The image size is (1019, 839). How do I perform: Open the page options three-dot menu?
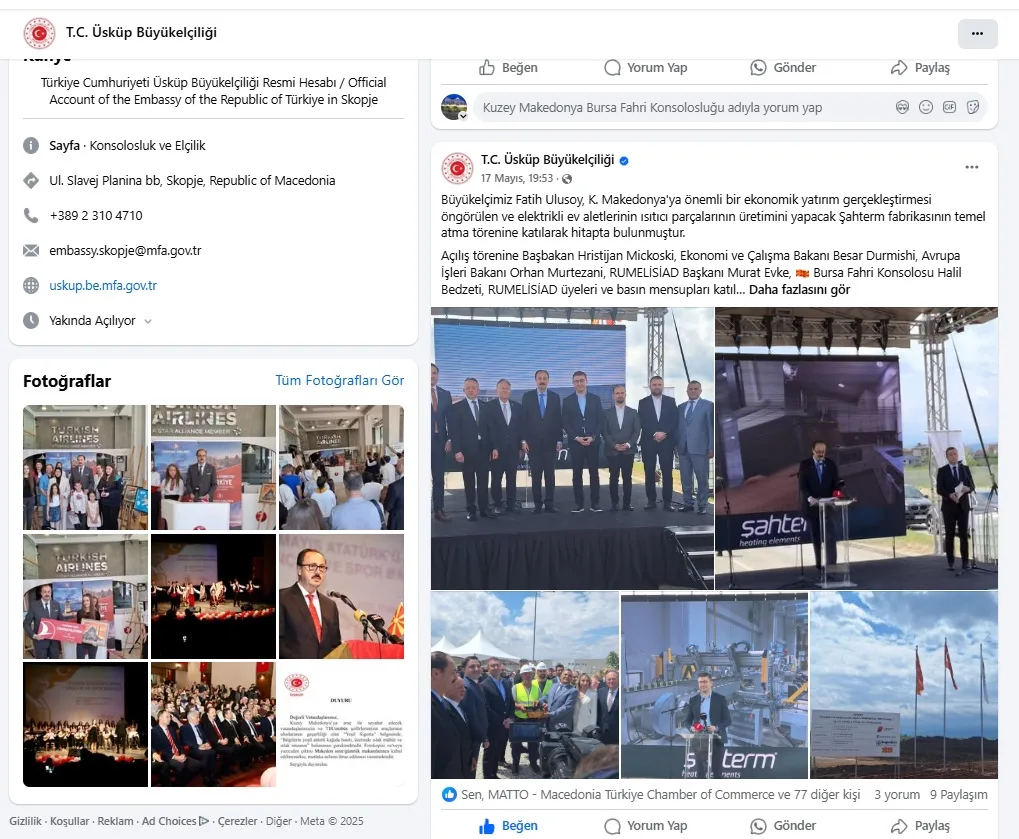[x=977, y=33]
